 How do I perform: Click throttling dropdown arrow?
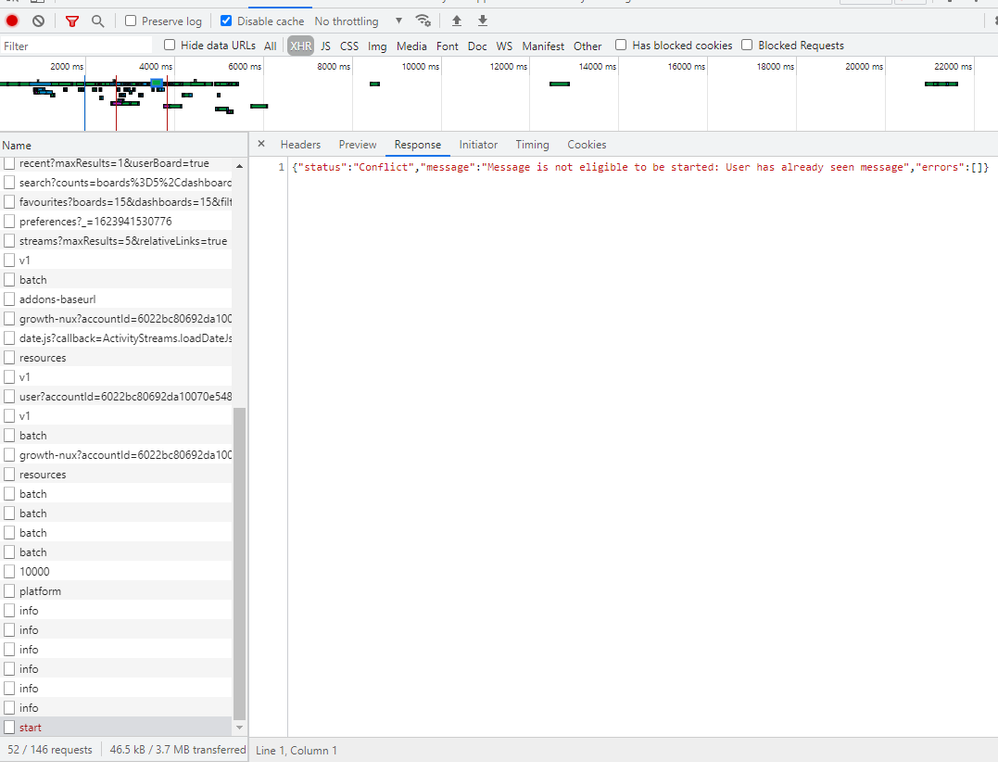[x=398, y=20]
